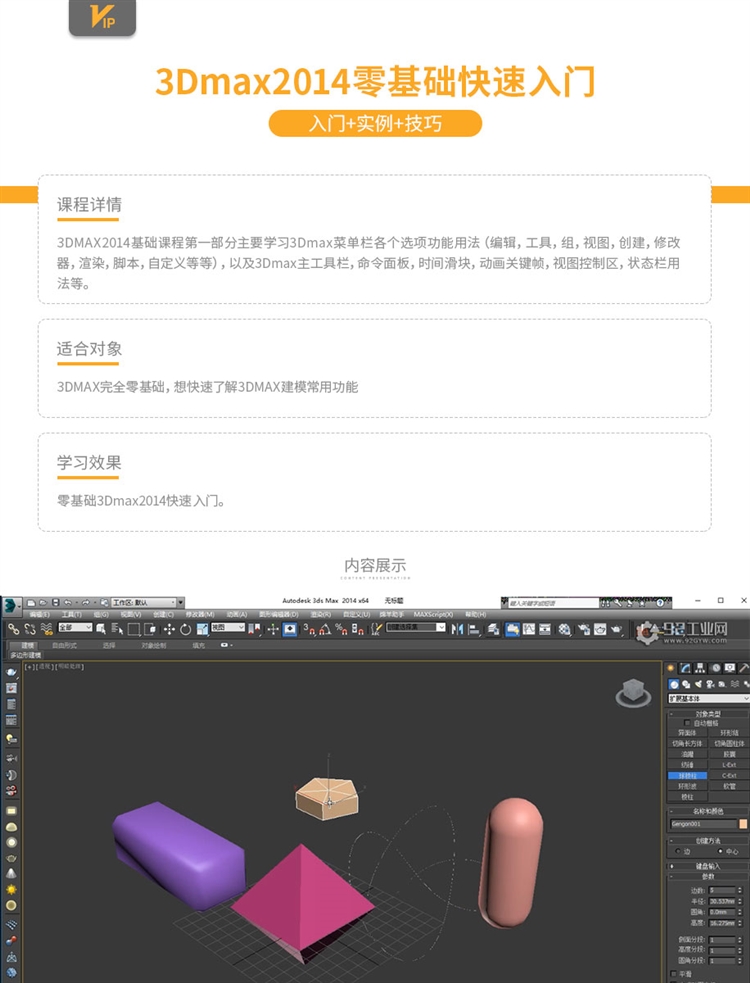Collapse the 名称和颜色 rollout
The height and width of the screenshot is (983, 750).
tap(709, 811)
